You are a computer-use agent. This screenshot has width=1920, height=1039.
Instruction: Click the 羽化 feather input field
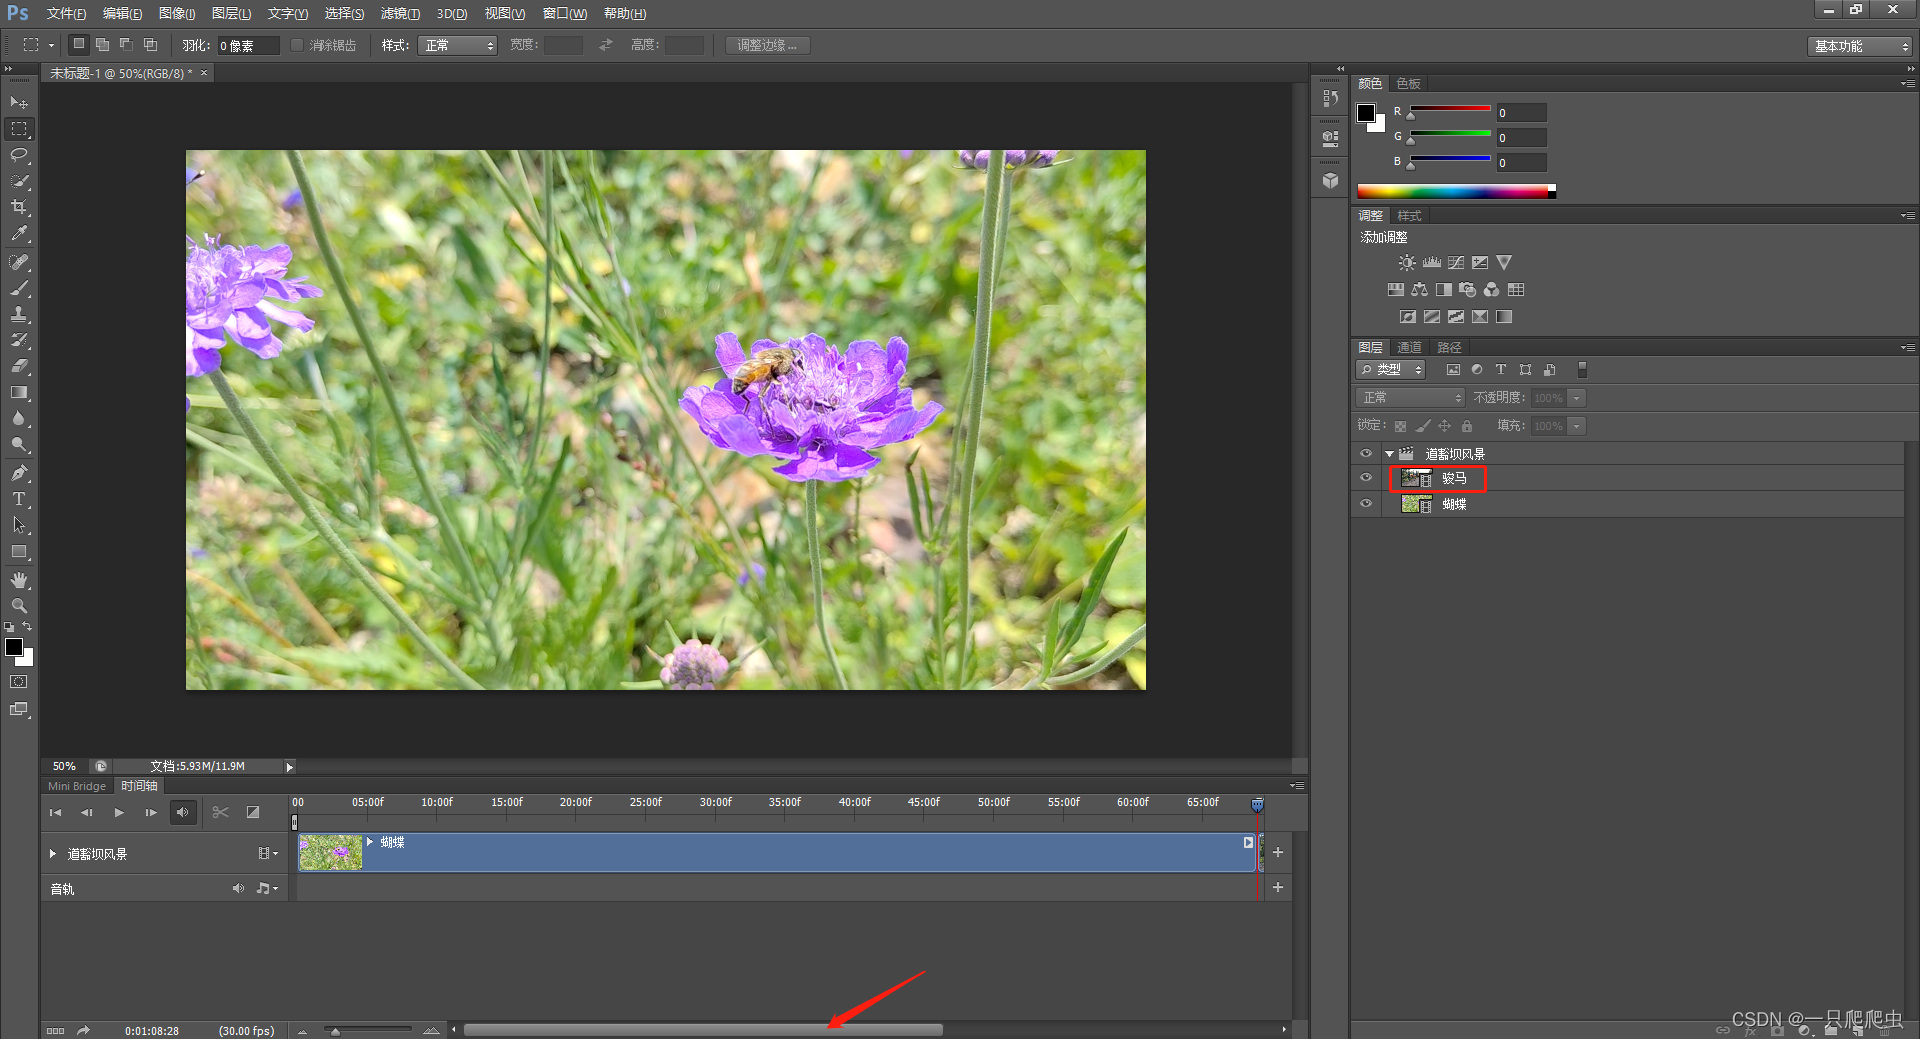coord(248,45)
